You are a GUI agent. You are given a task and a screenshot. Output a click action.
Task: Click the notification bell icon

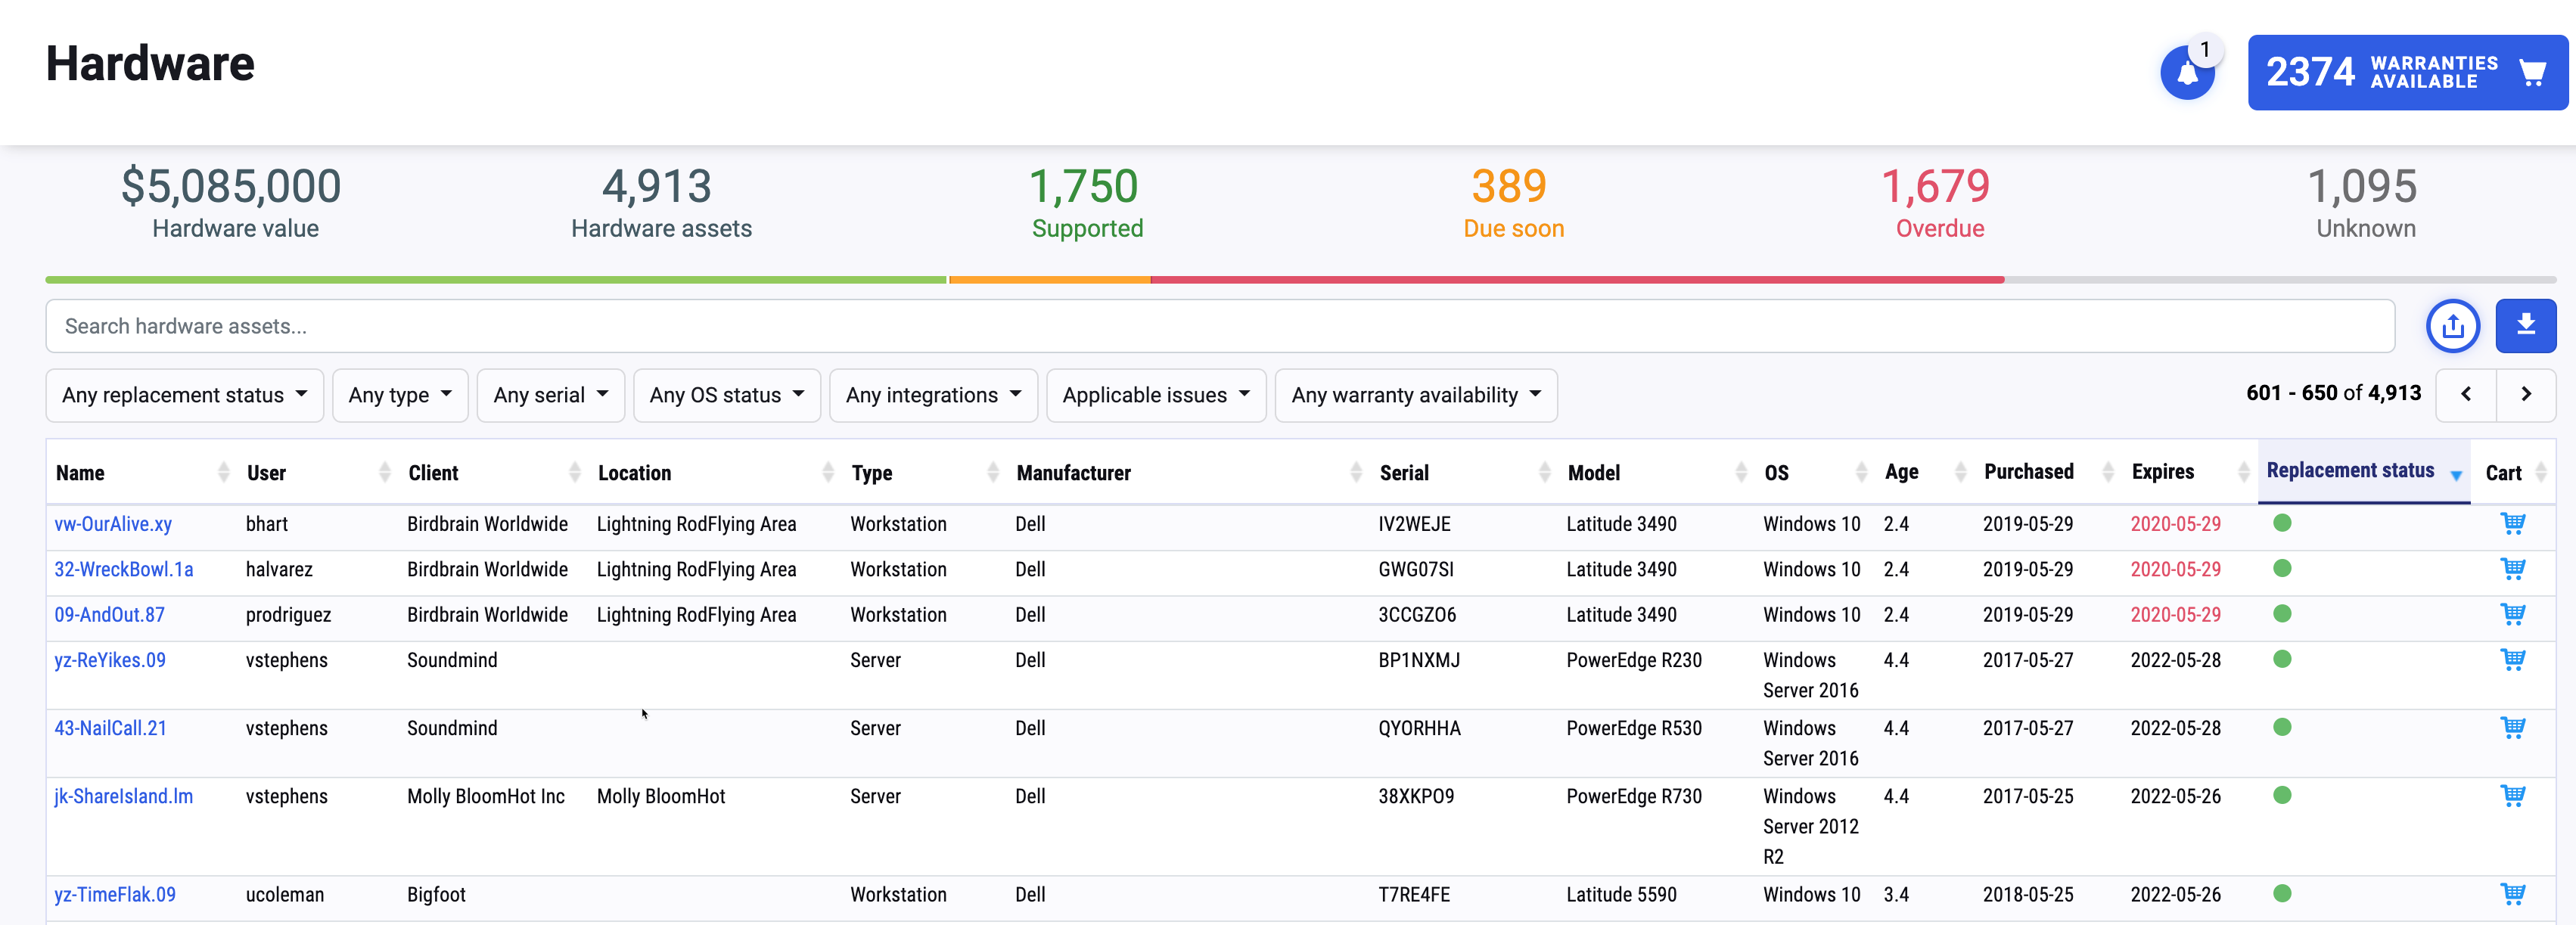(2187, 73)
